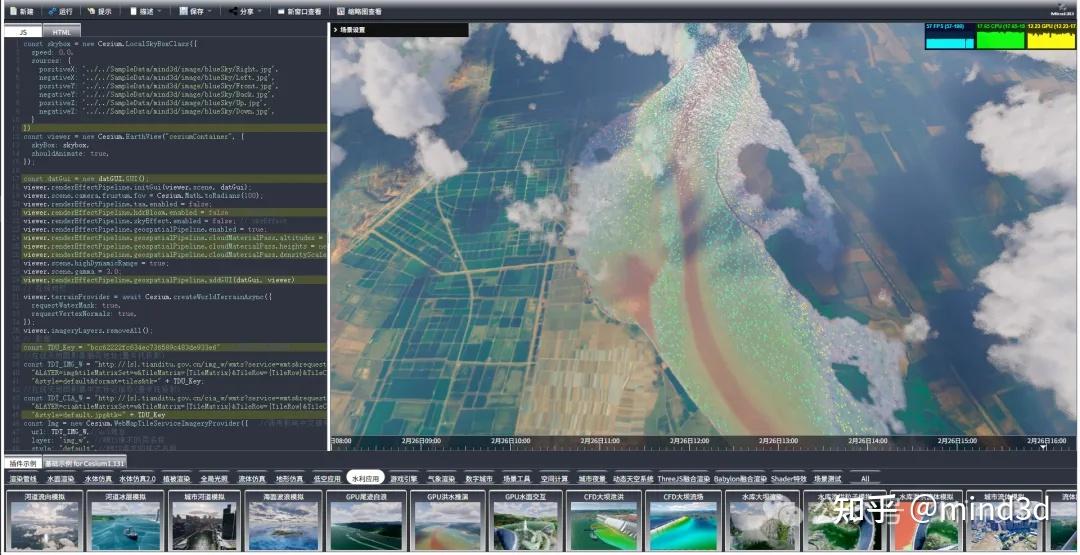Viewport: 1080px width, 555px height.
Task: Select the Shader特效 category button
Action: (x=789, y=479)
